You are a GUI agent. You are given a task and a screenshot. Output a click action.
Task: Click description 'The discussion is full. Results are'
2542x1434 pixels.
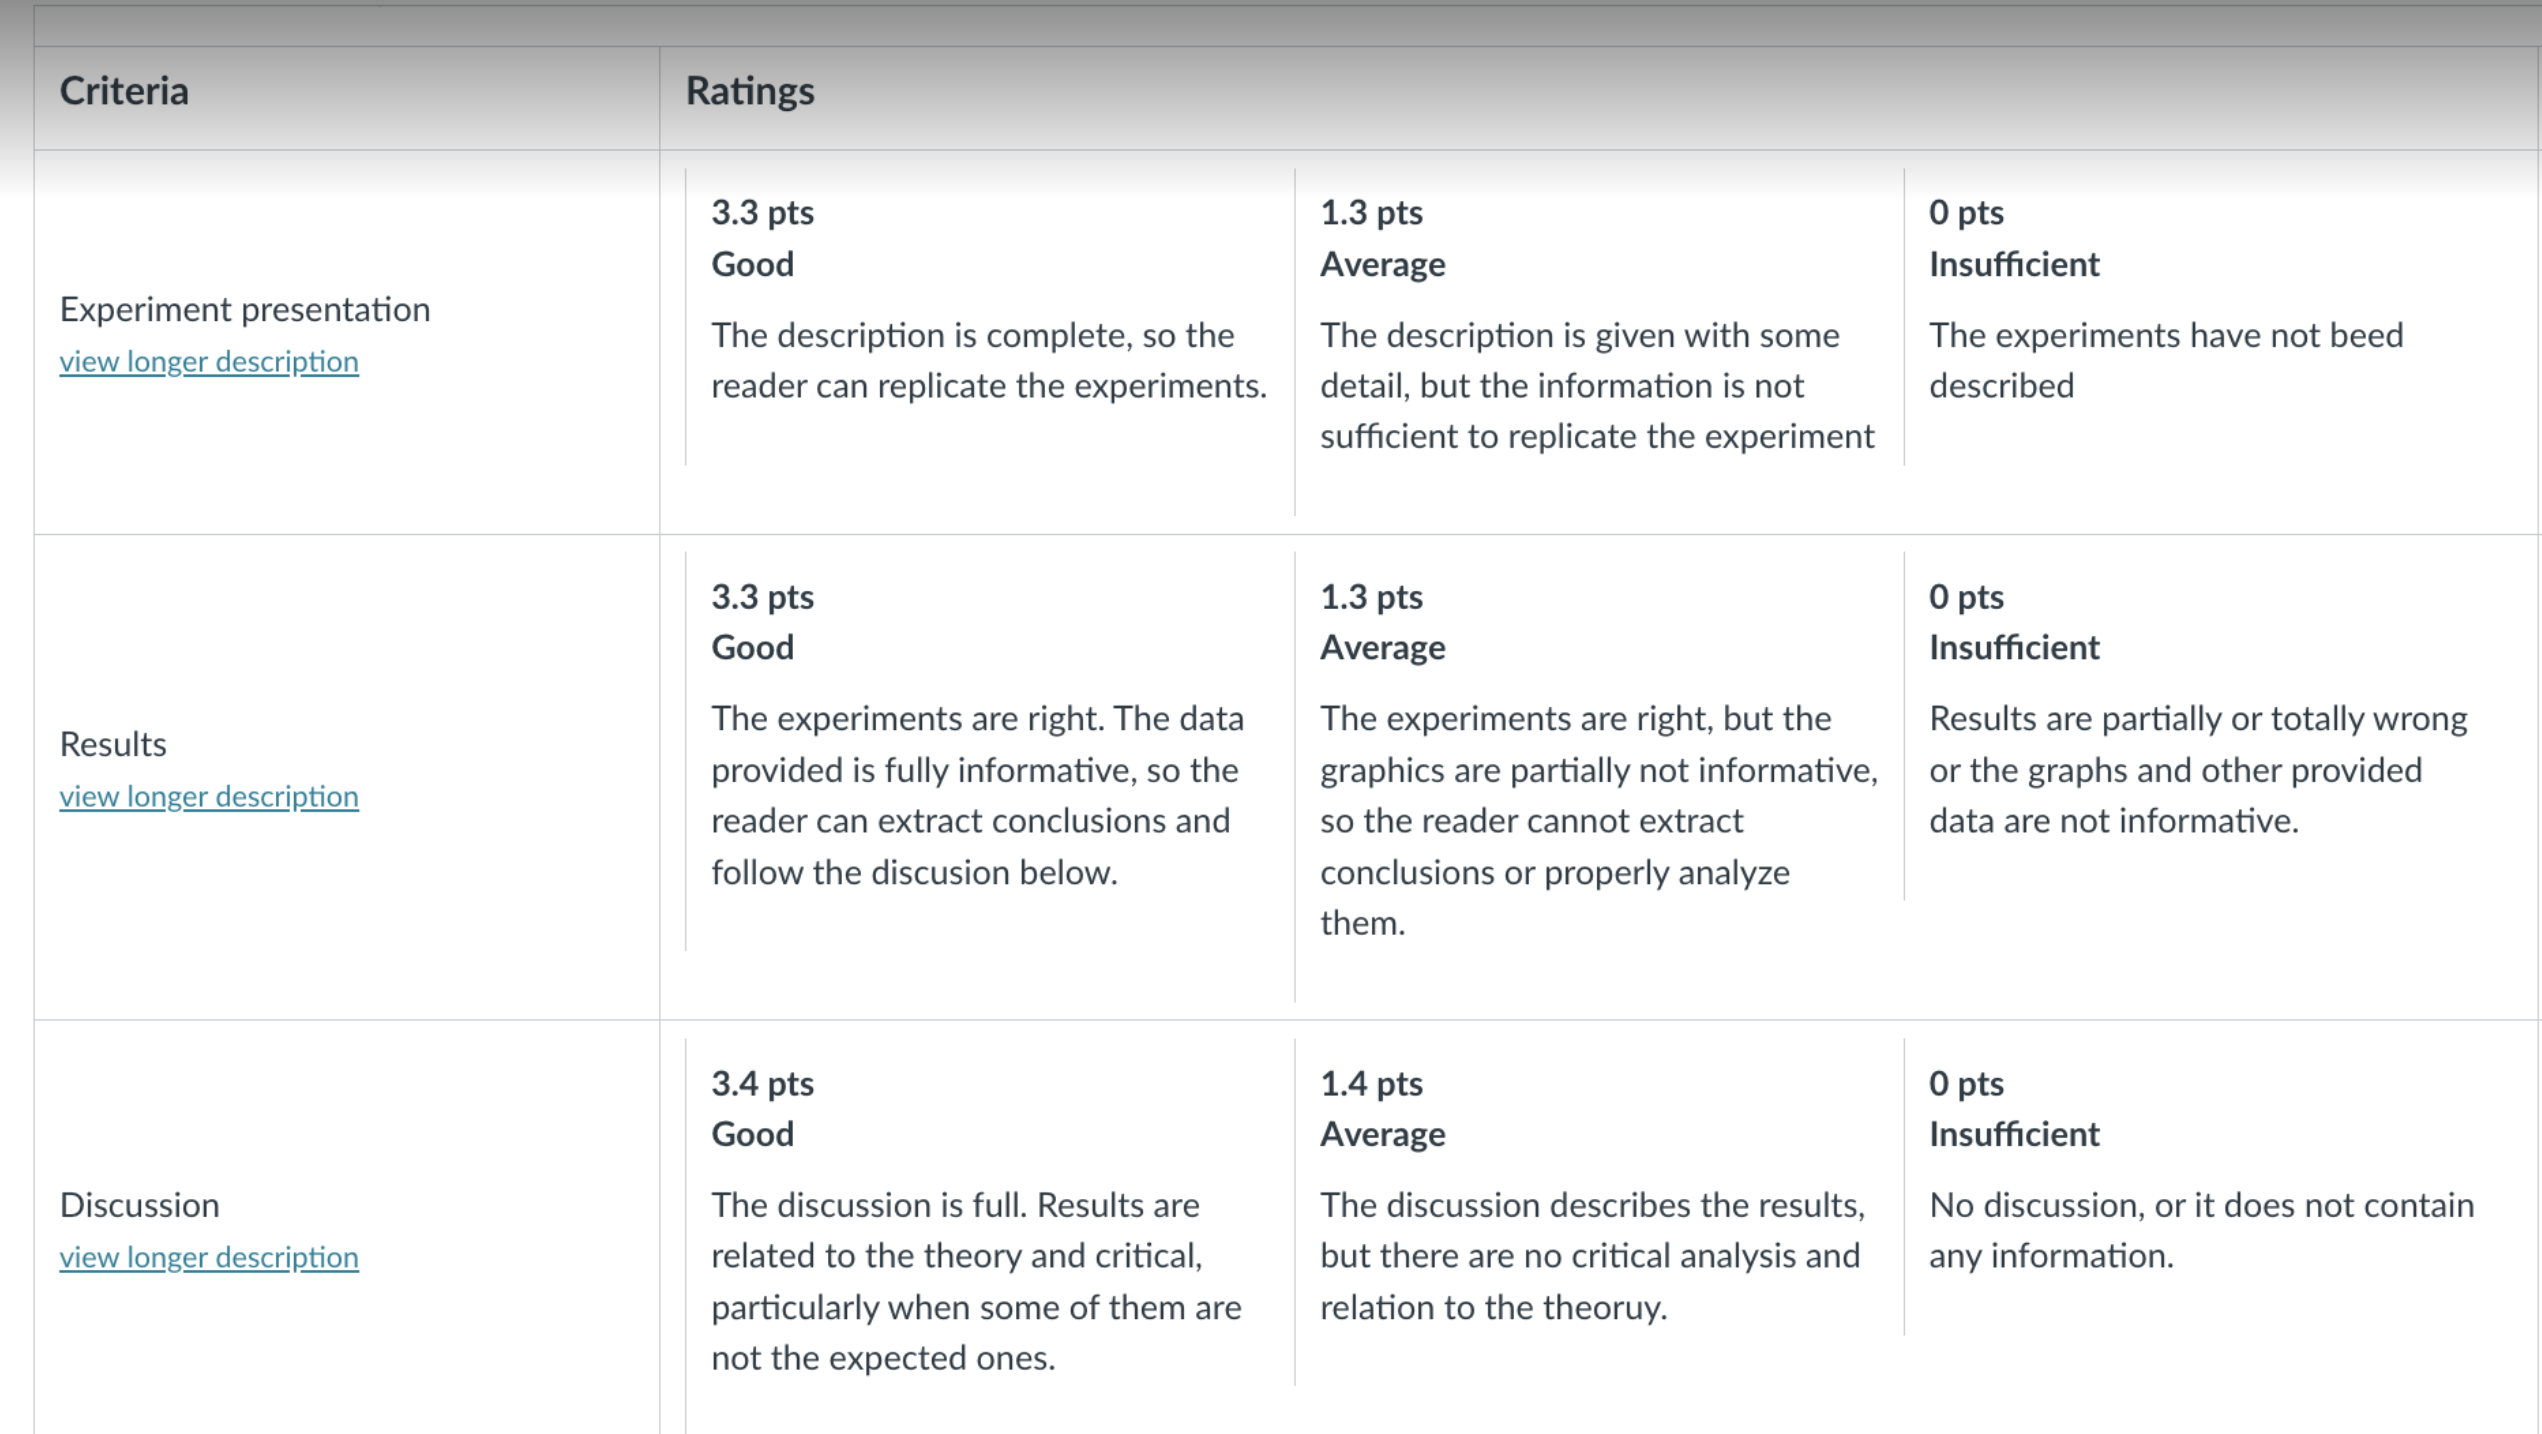tap(955, 1205)
